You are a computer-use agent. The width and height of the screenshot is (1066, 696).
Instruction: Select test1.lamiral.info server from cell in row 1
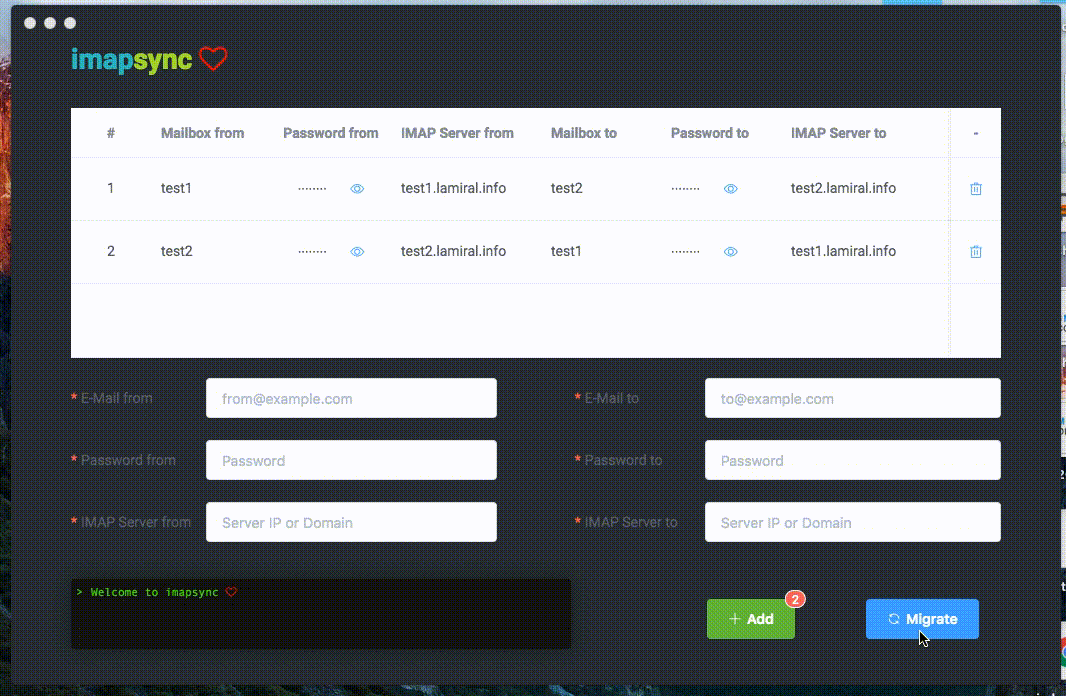click(x=453, y=188)
